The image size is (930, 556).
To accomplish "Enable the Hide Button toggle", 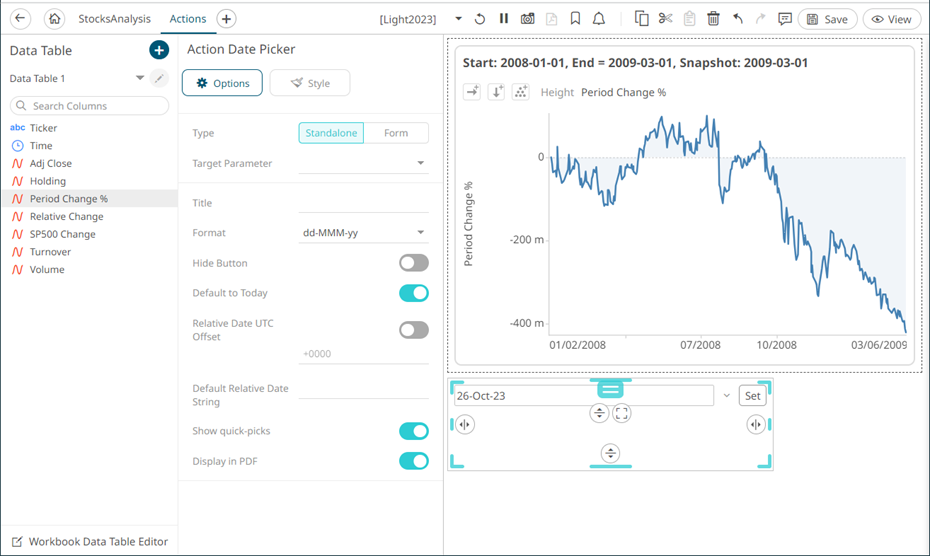I will tap(413, 263).
